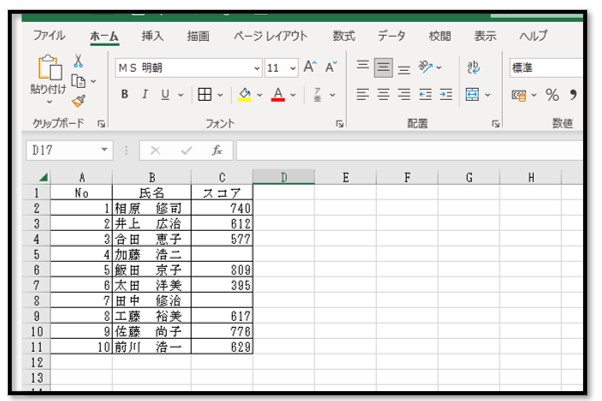
Task: Toggle bold formatting
Action: coord(124,94)
